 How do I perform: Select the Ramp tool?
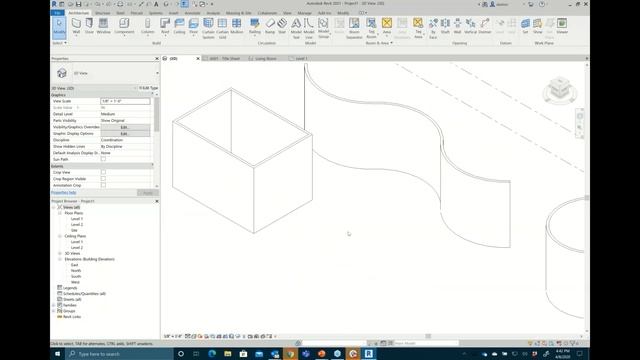270,26
